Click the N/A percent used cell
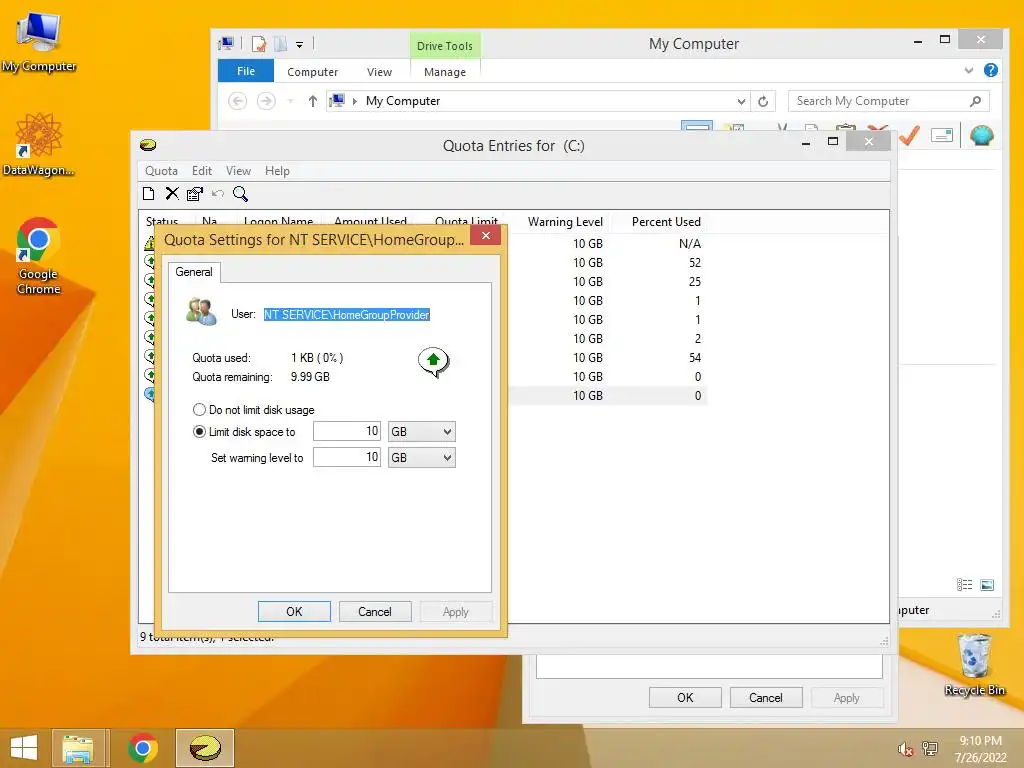 coord(690,244)
